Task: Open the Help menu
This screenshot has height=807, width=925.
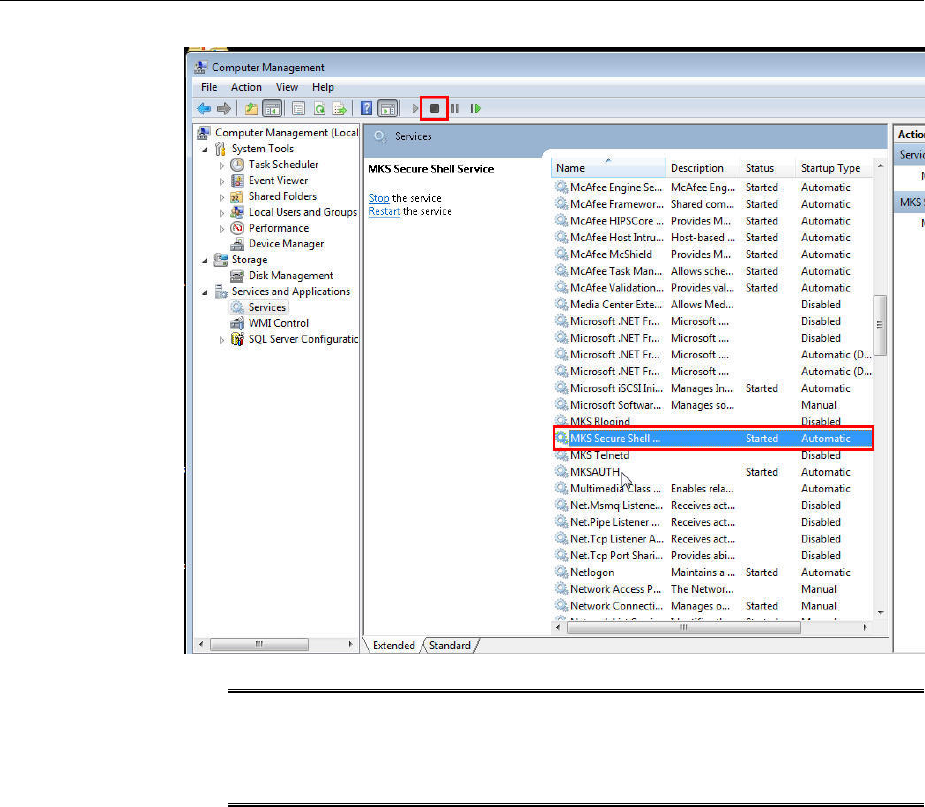Action: pos(323,87)
